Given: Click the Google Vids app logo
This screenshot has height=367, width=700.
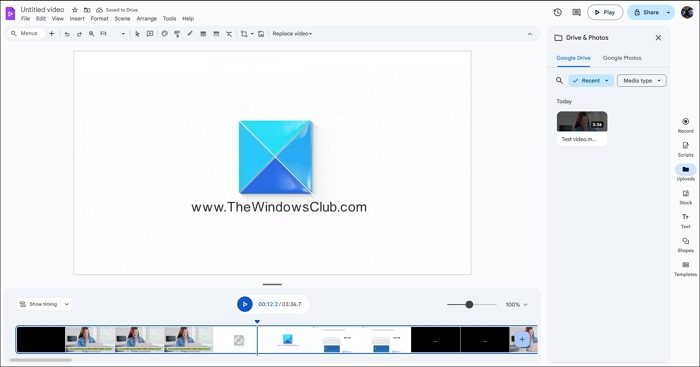Looking at the screenshot, I should 10,13.
